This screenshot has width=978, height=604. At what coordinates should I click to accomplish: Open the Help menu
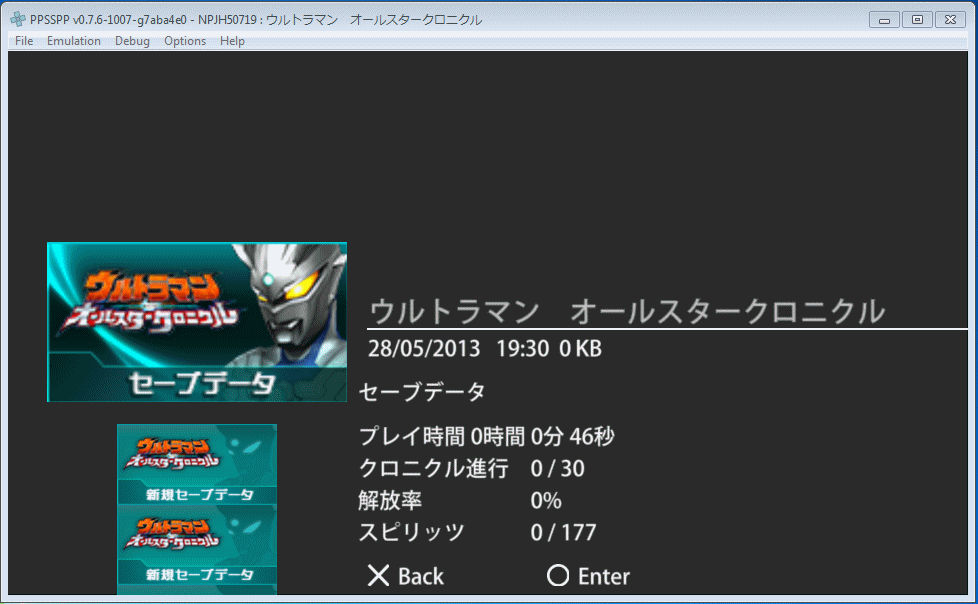[232, 41]
